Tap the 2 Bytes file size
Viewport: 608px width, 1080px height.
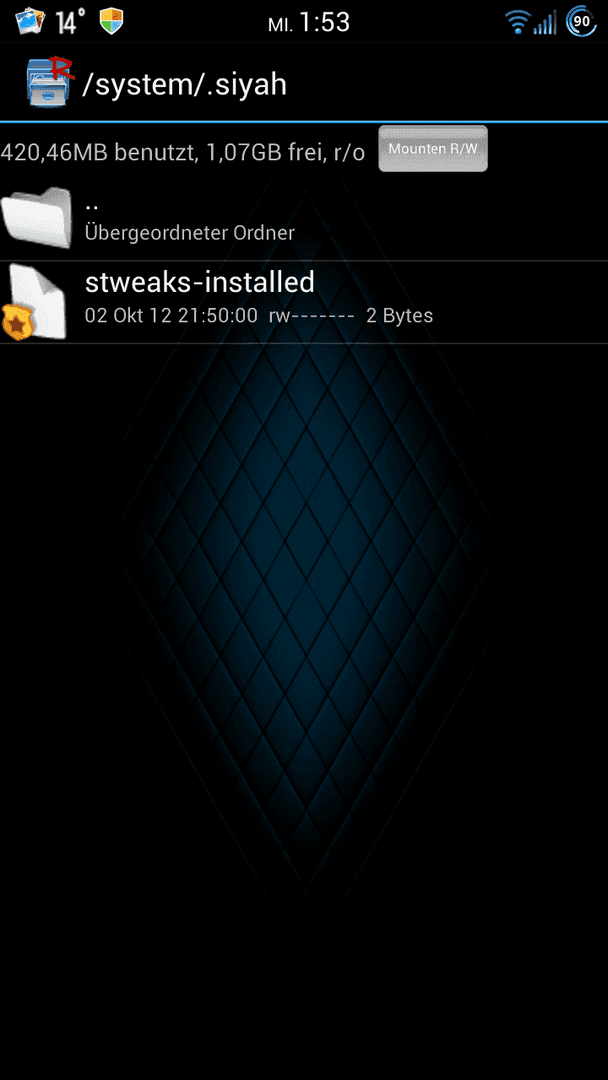(399, 316)
